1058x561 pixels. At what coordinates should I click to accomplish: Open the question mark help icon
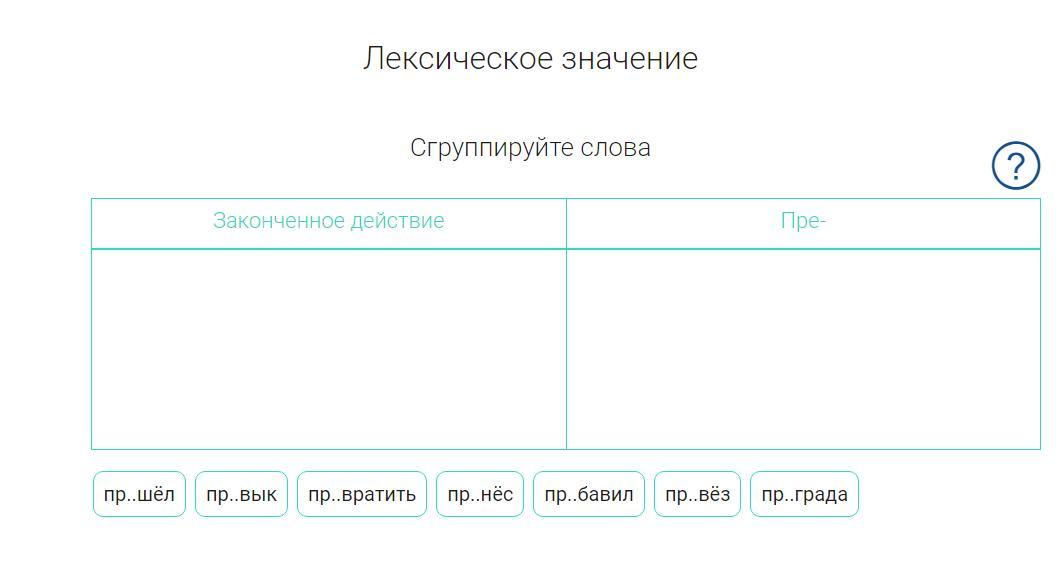[1015, 165]
